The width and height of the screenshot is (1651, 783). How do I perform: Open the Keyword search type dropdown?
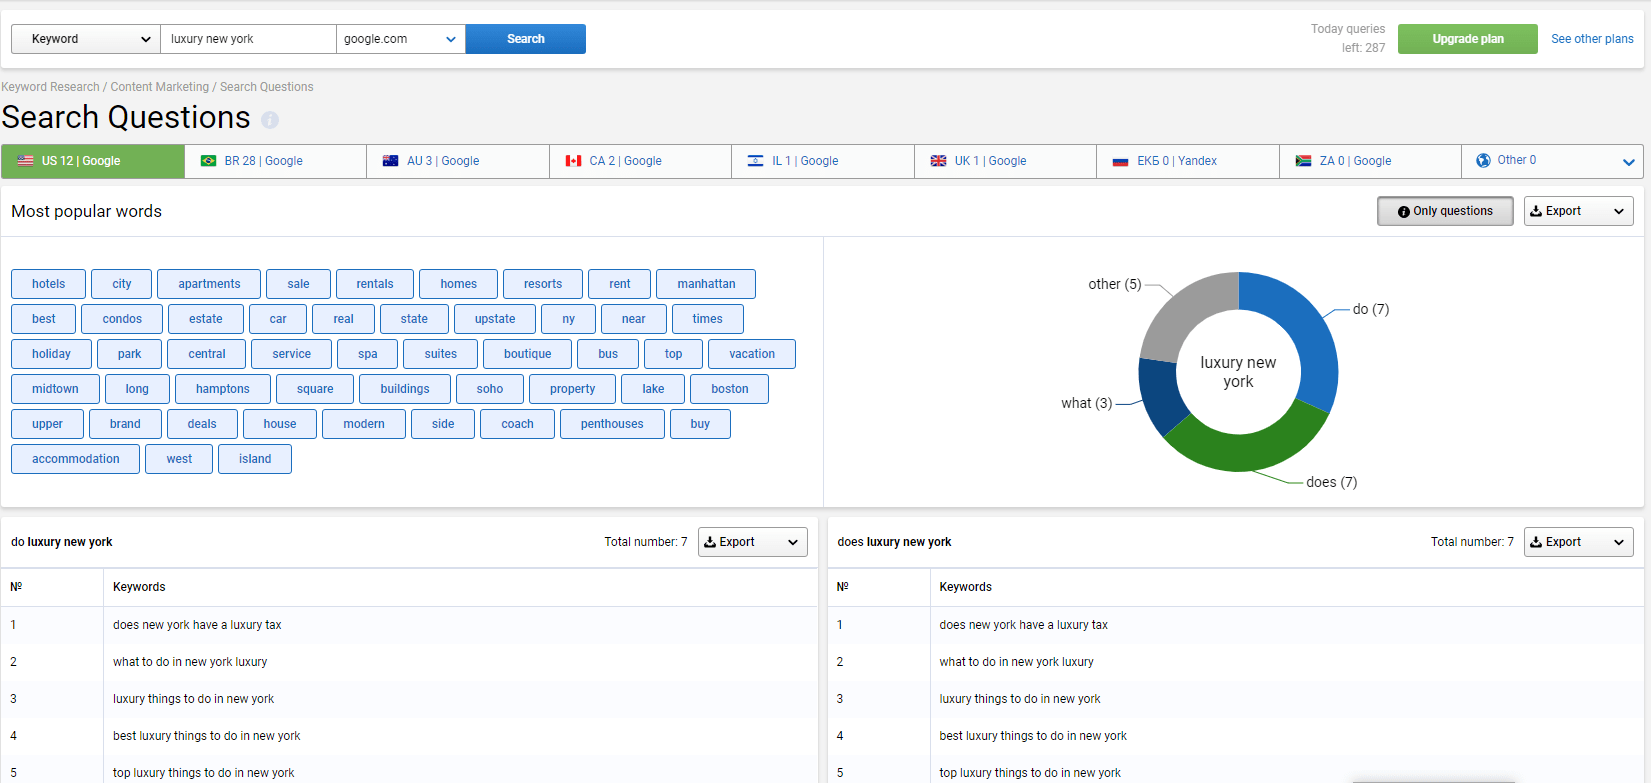click(x=85, y=39)
